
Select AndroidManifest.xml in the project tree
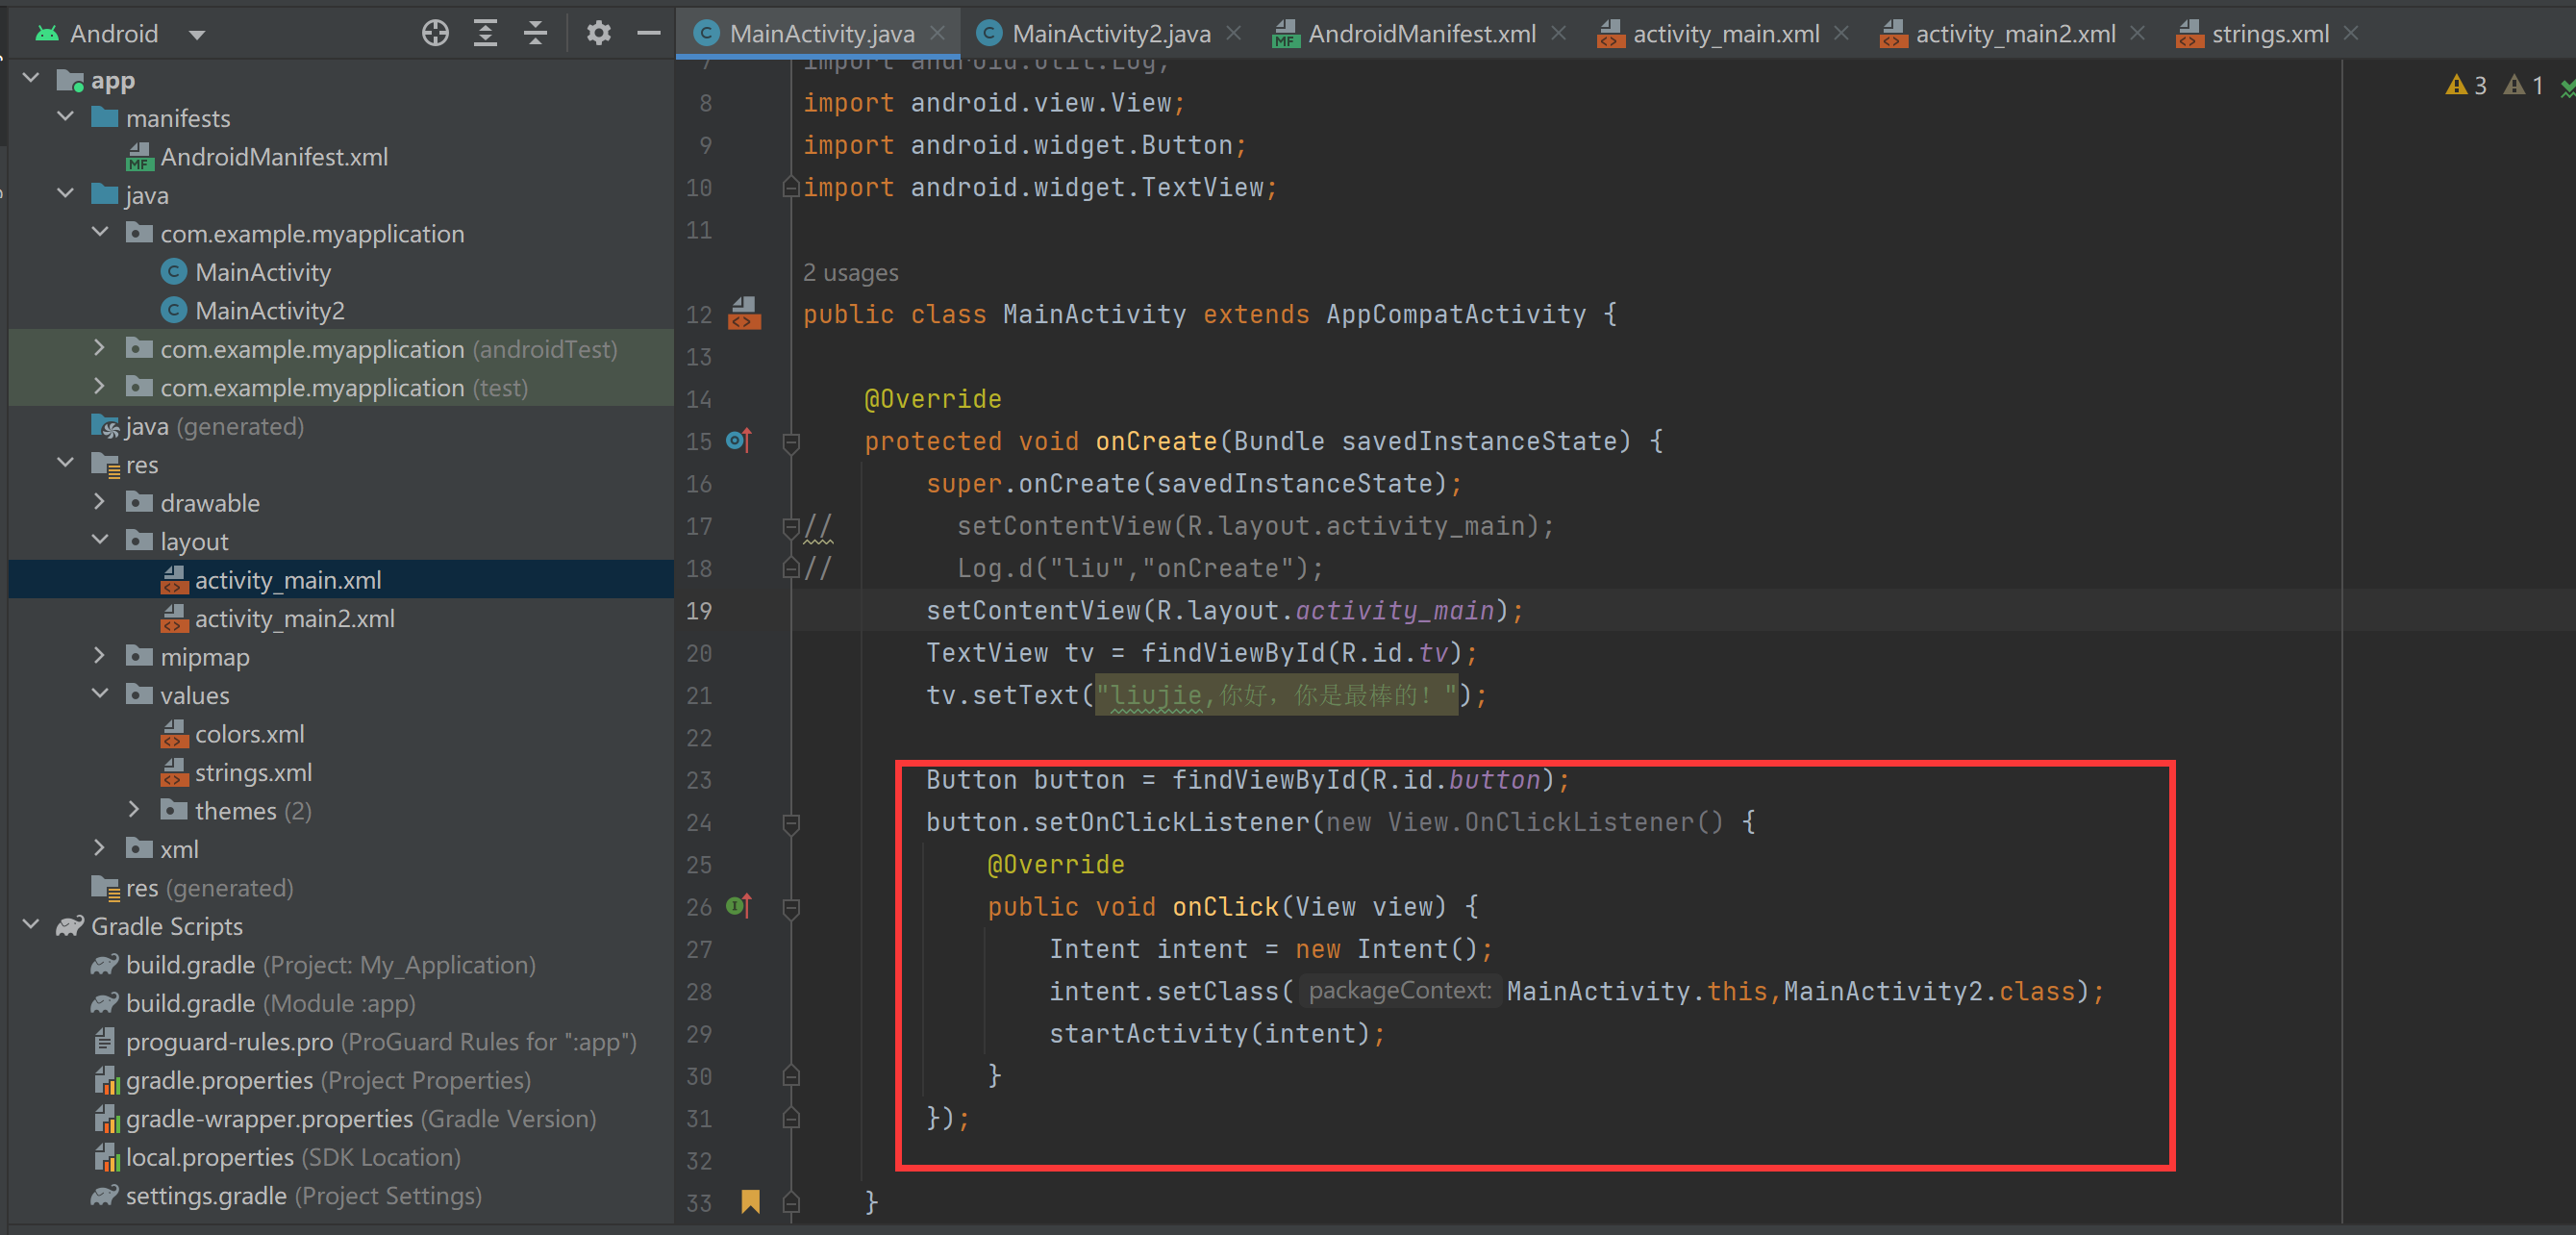click(257, 156)
